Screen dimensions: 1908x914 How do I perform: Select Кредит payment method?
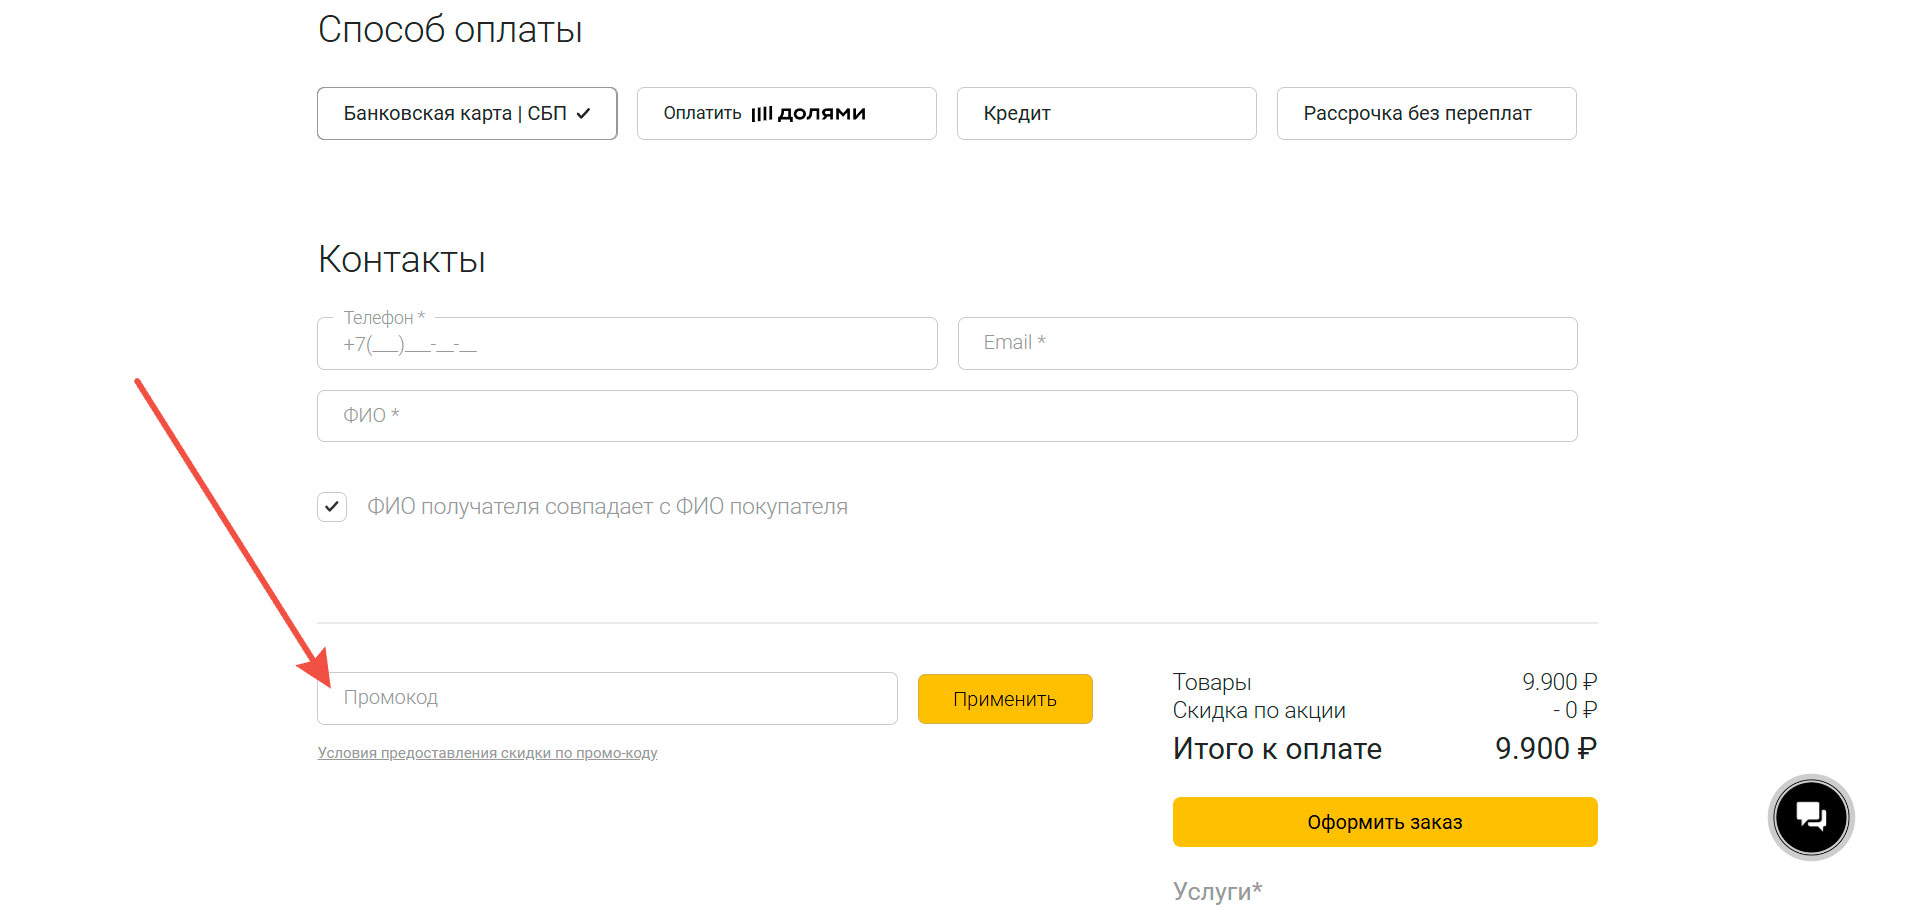click(1107, 113)
